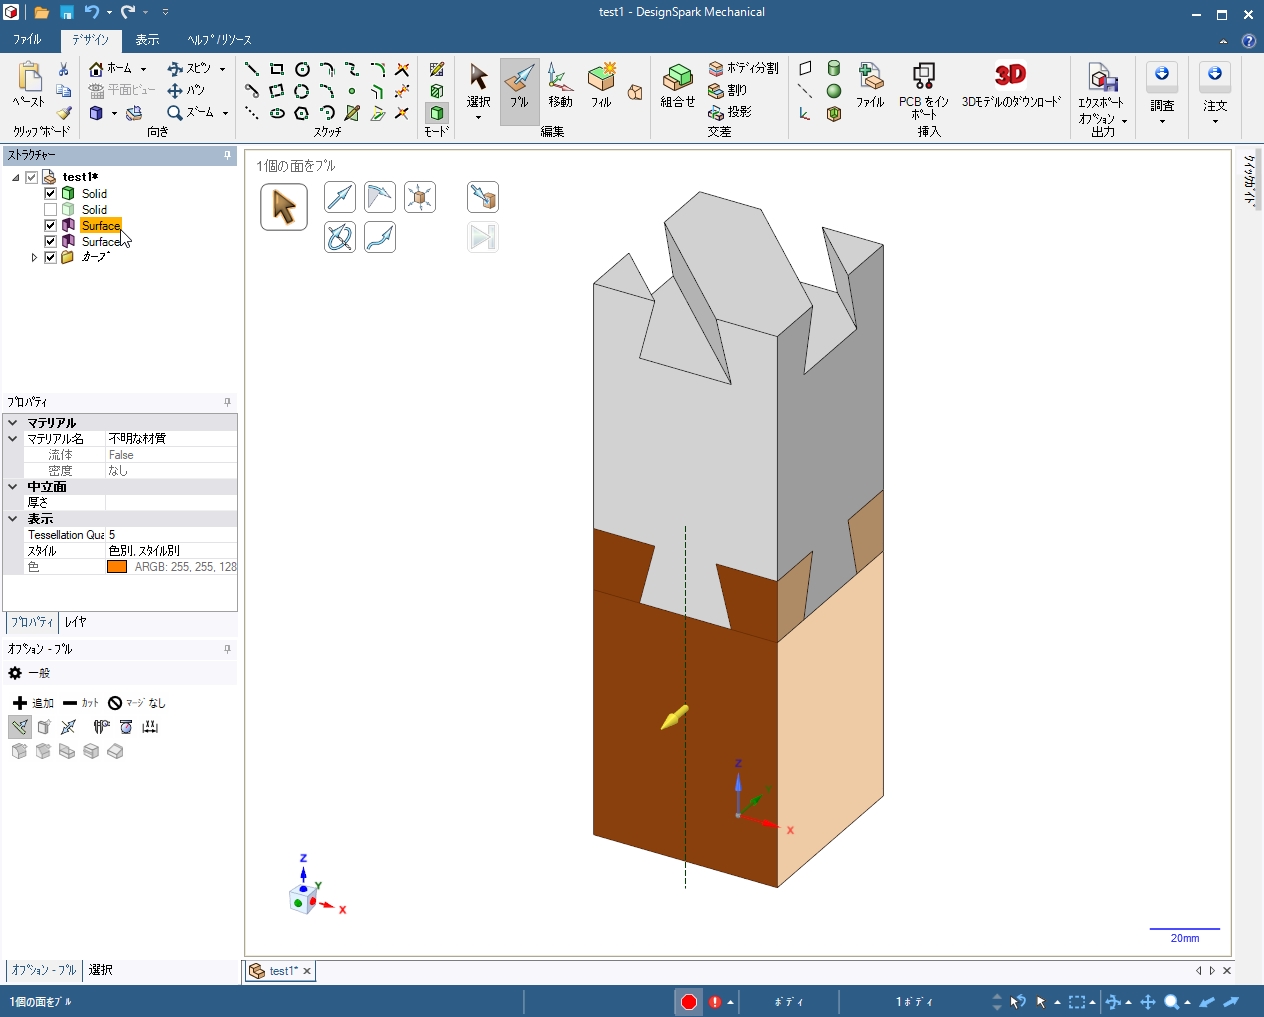
Task: Select the second Surface item in tree
Action: pyautogui.click(x=100, y=241)
